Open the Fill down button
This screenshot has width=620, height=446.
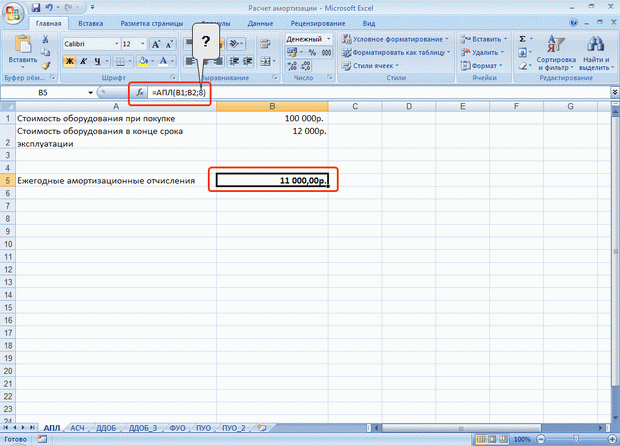pyautogui.click(x=522, y=52)
